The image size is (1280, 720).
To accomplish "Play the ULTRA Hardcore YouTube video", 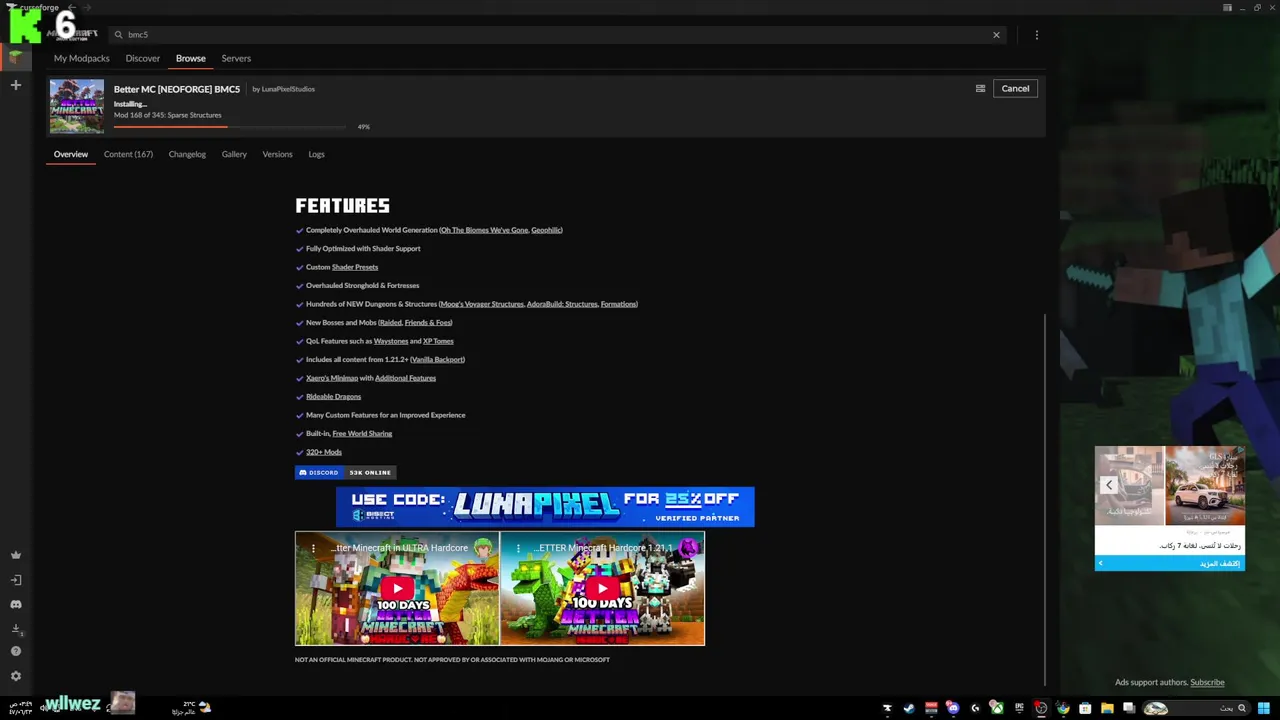I will pos(397,589).
